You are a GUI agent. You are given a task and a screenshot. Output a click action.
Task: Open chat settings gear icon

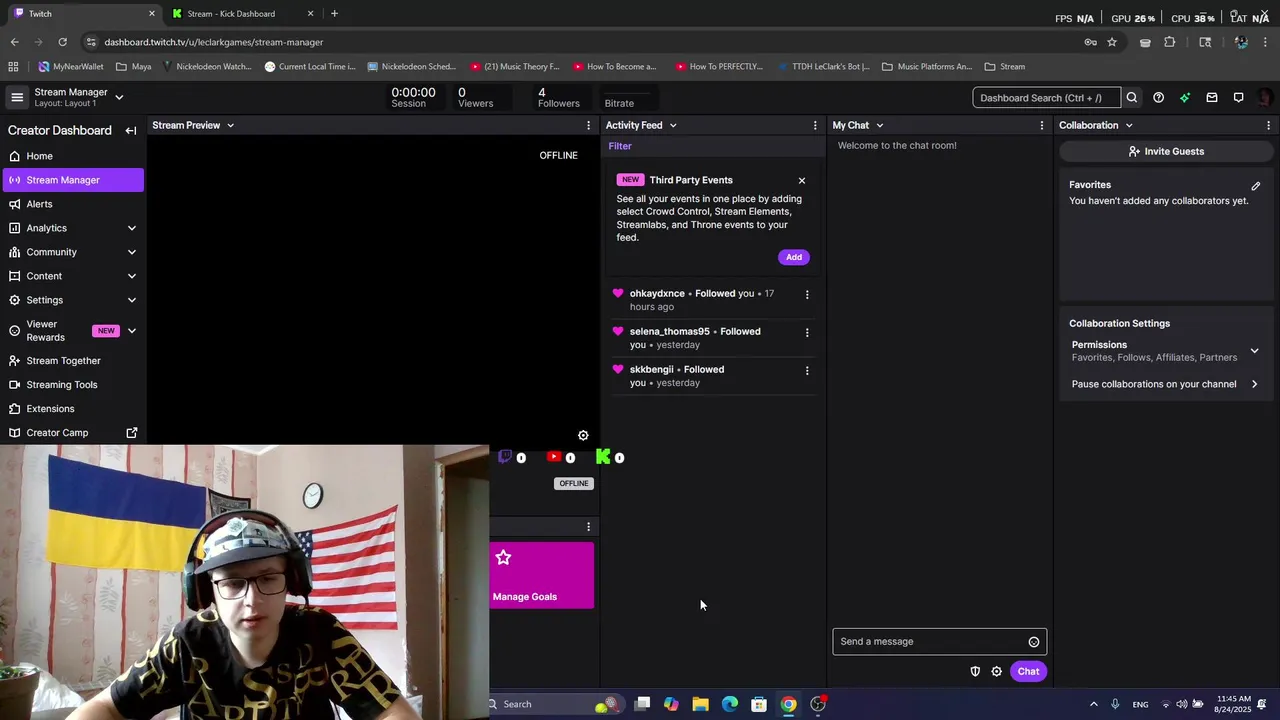pyautogui.click(x=996, y=671)
